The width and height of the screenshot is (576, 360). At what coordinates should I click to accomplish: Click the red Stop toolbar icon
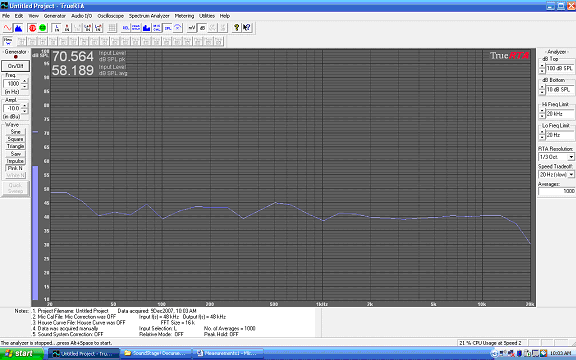point(32,28)
